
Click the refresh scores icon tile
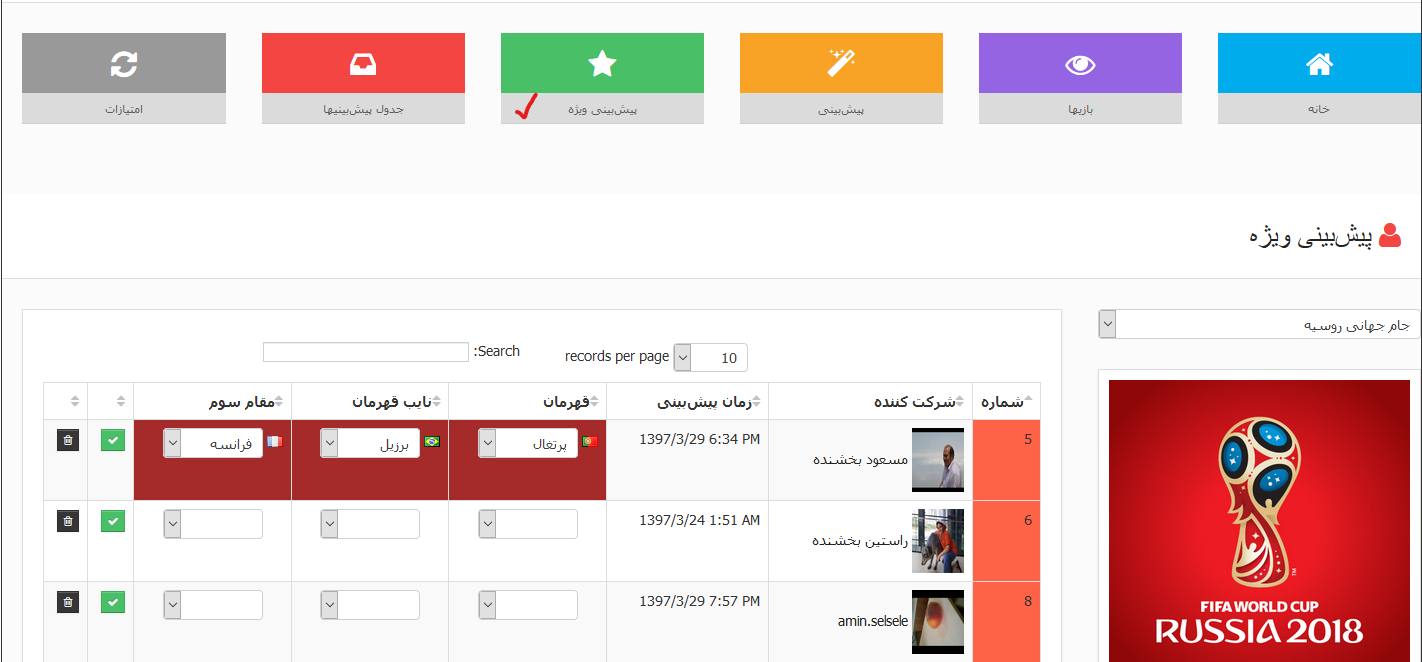[x=124, y=64]
